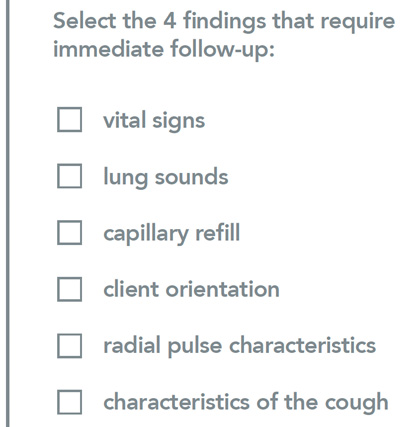The width and height of the screenshot is (407, 427).
Task: Click the 'capillary refill' option label
Action: (x=171, y=233)
